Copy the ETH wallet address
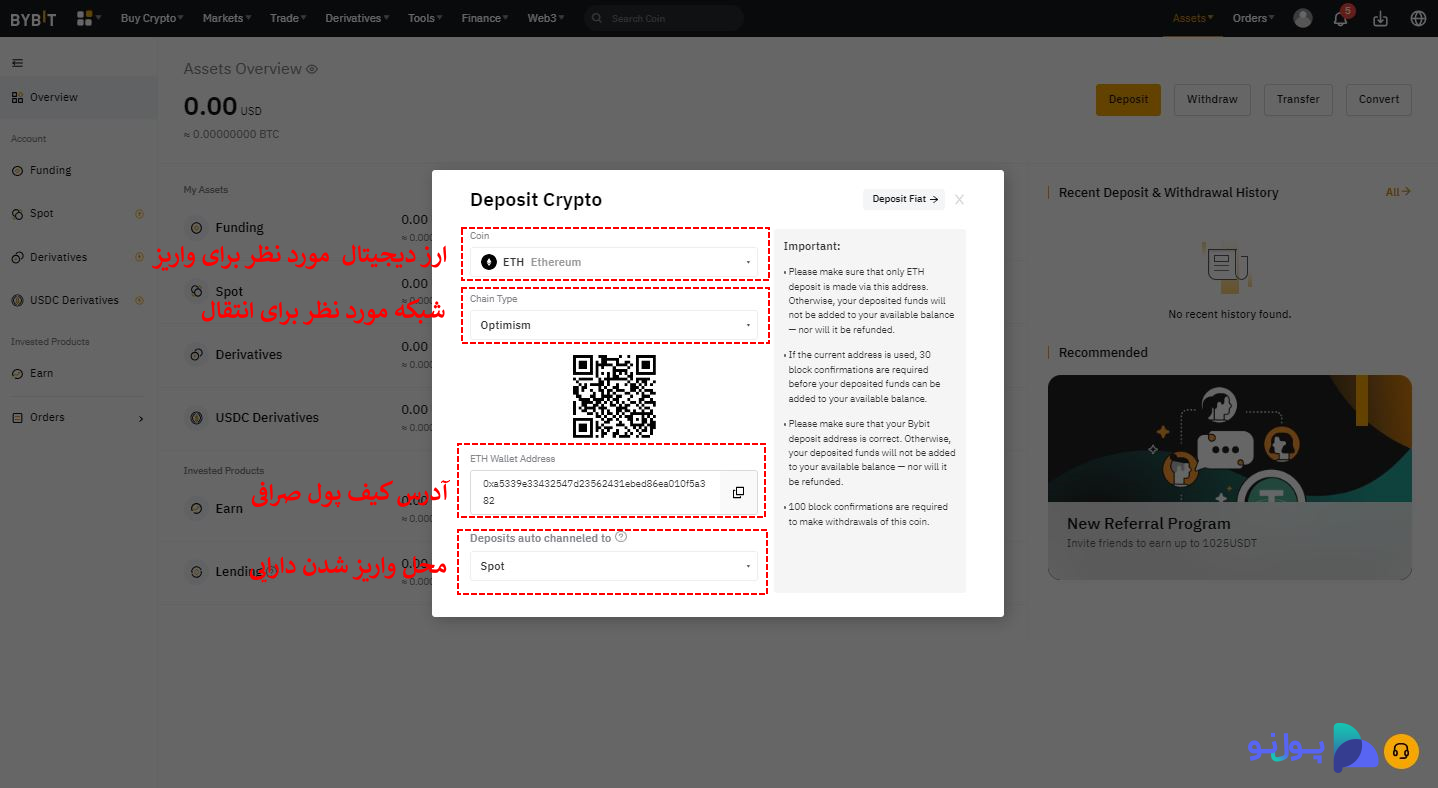The width and height of the screenshot is (1438, 788). coord(738,492)
